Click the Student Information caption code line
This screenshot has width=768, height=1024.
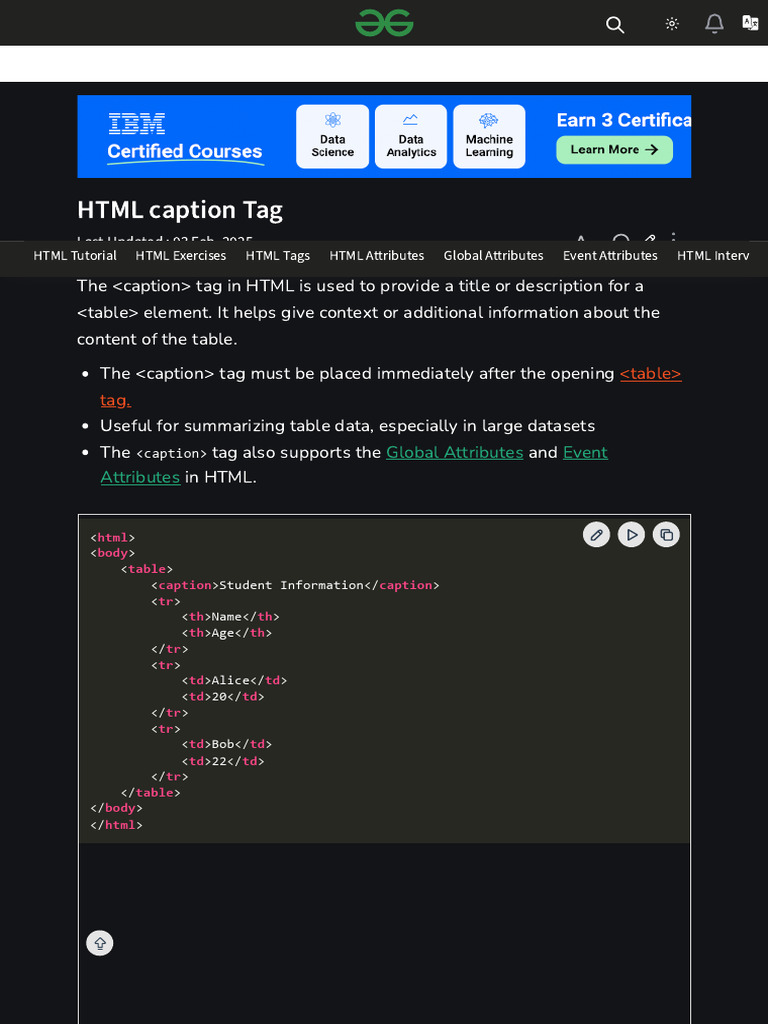[295, 584]
